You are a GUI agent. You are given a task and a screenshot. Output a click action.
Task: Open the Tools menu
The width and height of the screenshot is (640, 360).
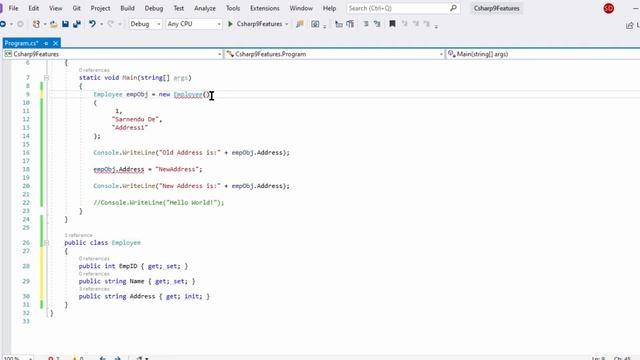[233, 8]
